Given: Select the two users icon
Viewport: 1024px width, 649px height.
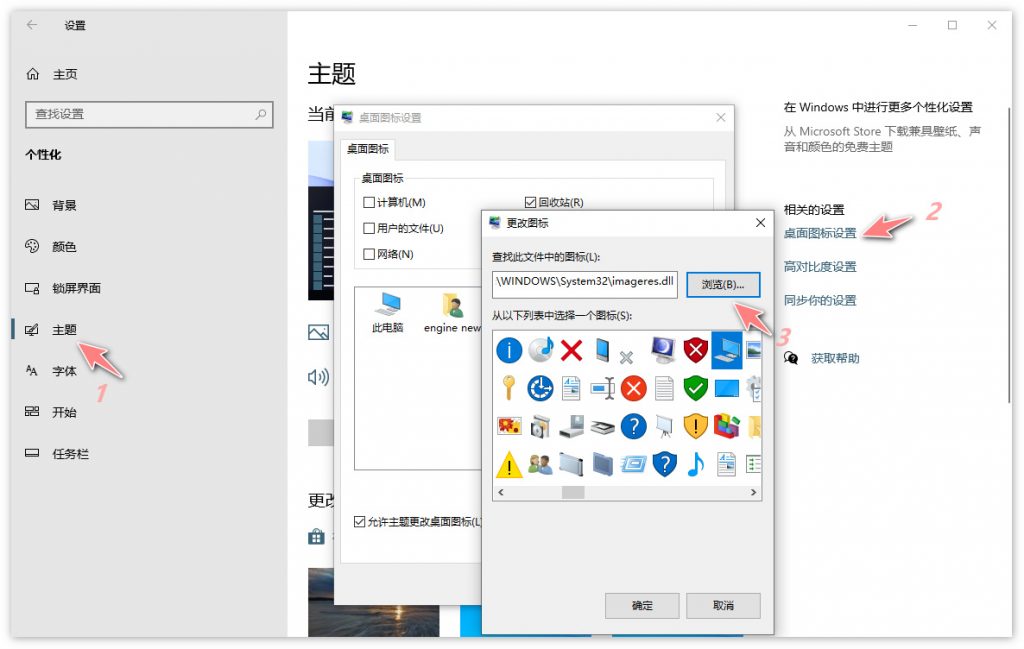Looking at the screenshot, I should [541, 464].
